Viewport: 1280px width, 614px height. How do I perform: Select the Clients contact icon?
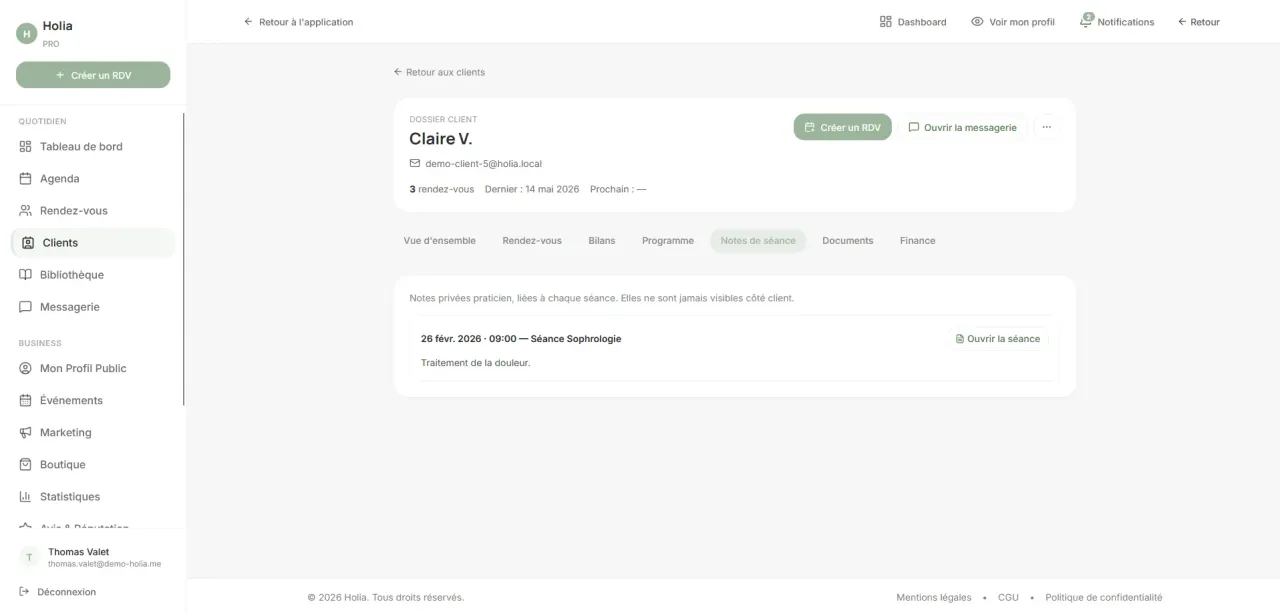[28, 243]
